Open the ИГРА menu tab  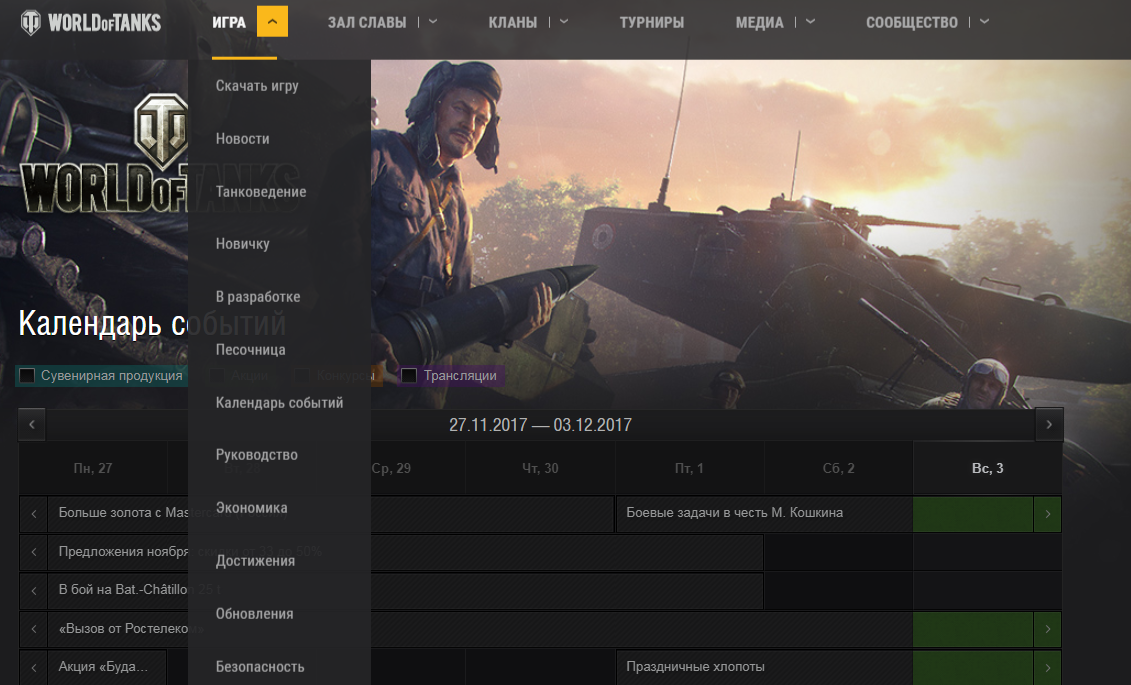pyautogui.click(x=229, y=22)
